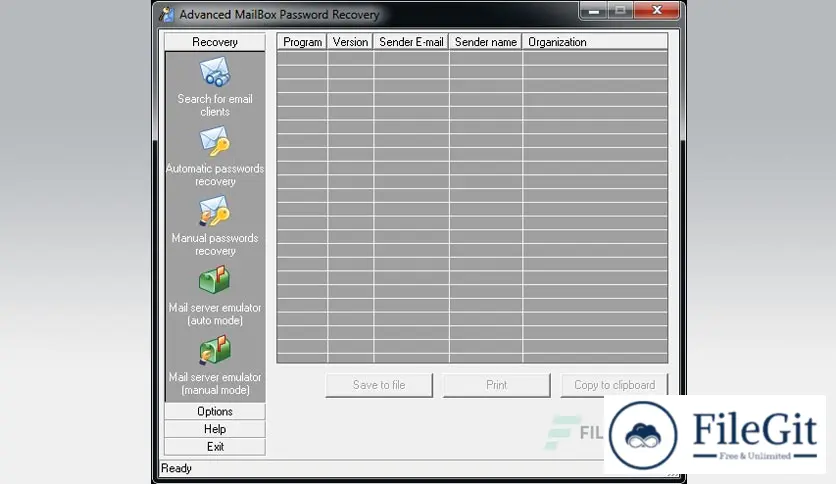
Task: Click the Copy to clipboard button
Action: (614, 385)
